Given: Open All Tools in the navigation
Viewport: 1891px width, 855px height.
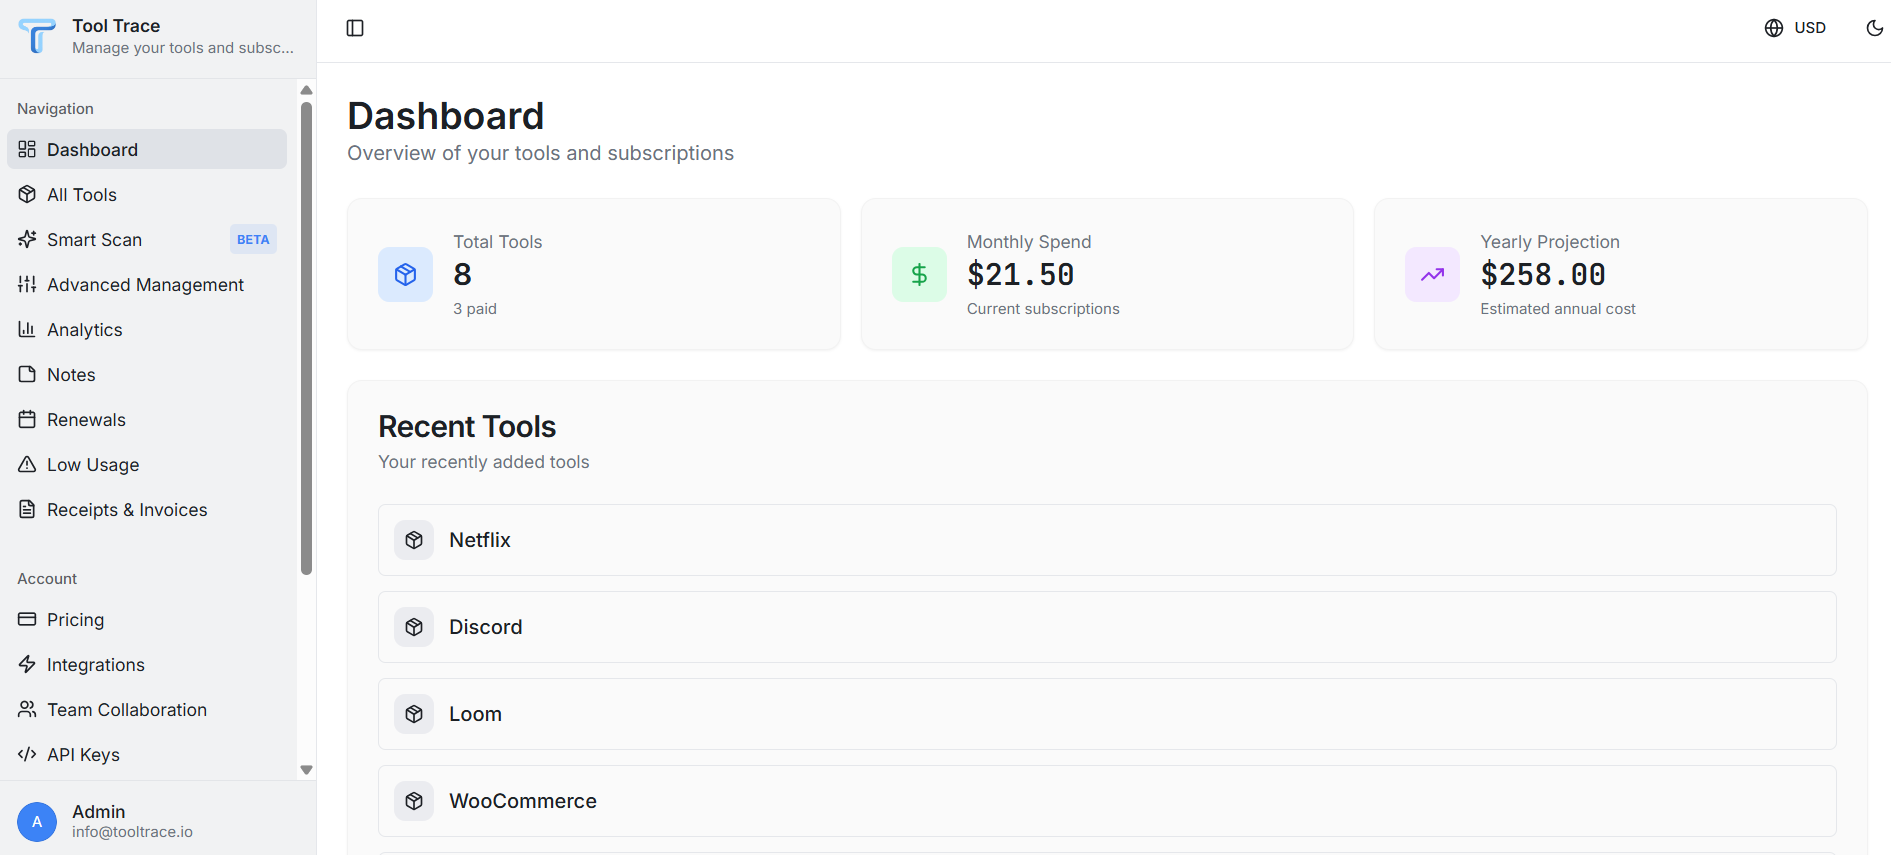Looking at the screenshot, I should 82,195.
